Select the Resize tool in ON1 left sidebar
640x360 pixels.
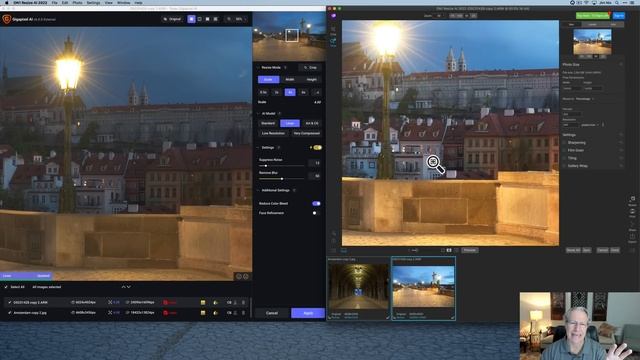333,42
